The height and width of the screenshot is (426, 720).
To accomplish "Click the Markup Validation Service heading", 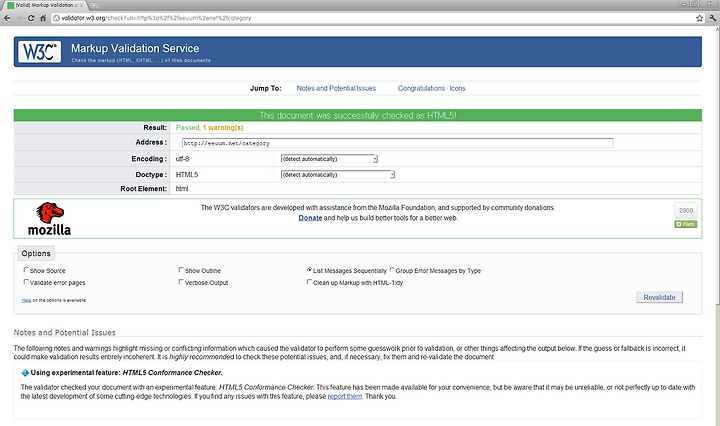I will point(135,48).
